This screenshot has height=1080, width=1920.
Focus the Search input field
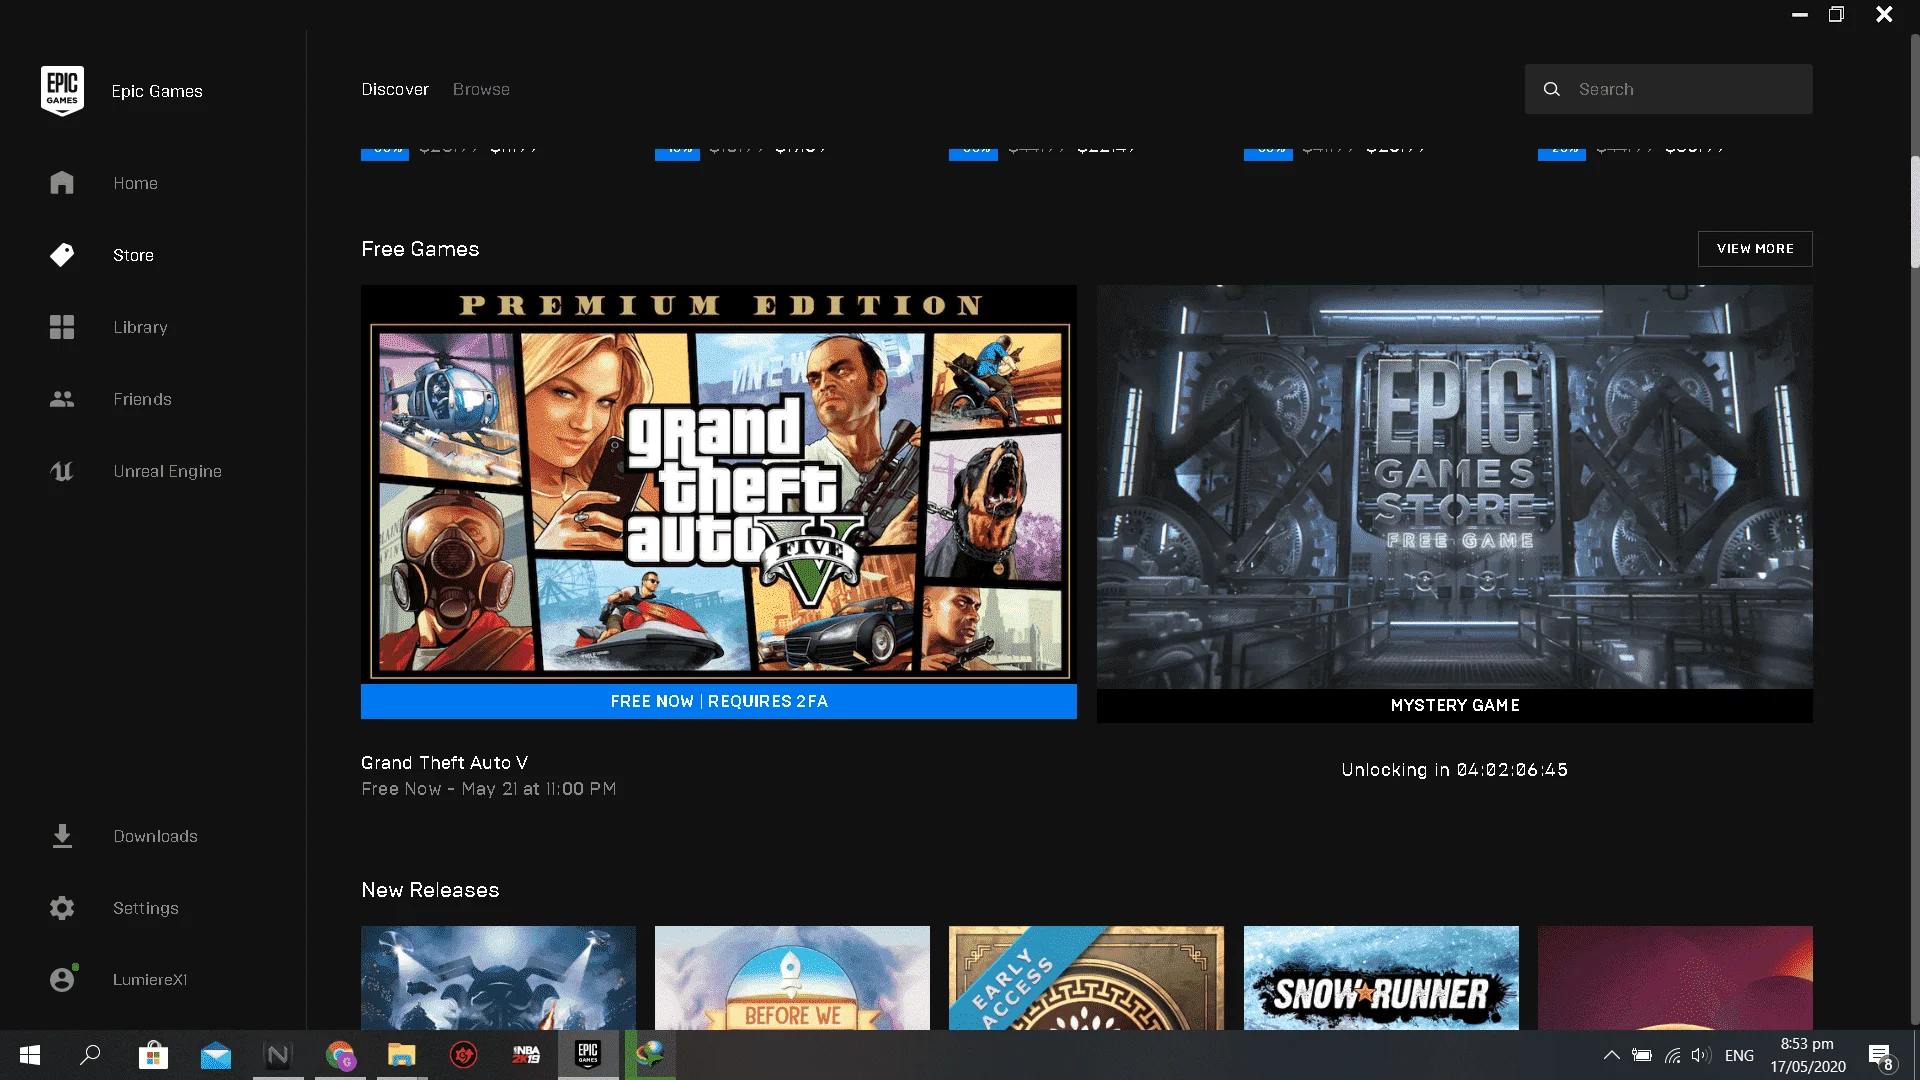[1669, 89]
